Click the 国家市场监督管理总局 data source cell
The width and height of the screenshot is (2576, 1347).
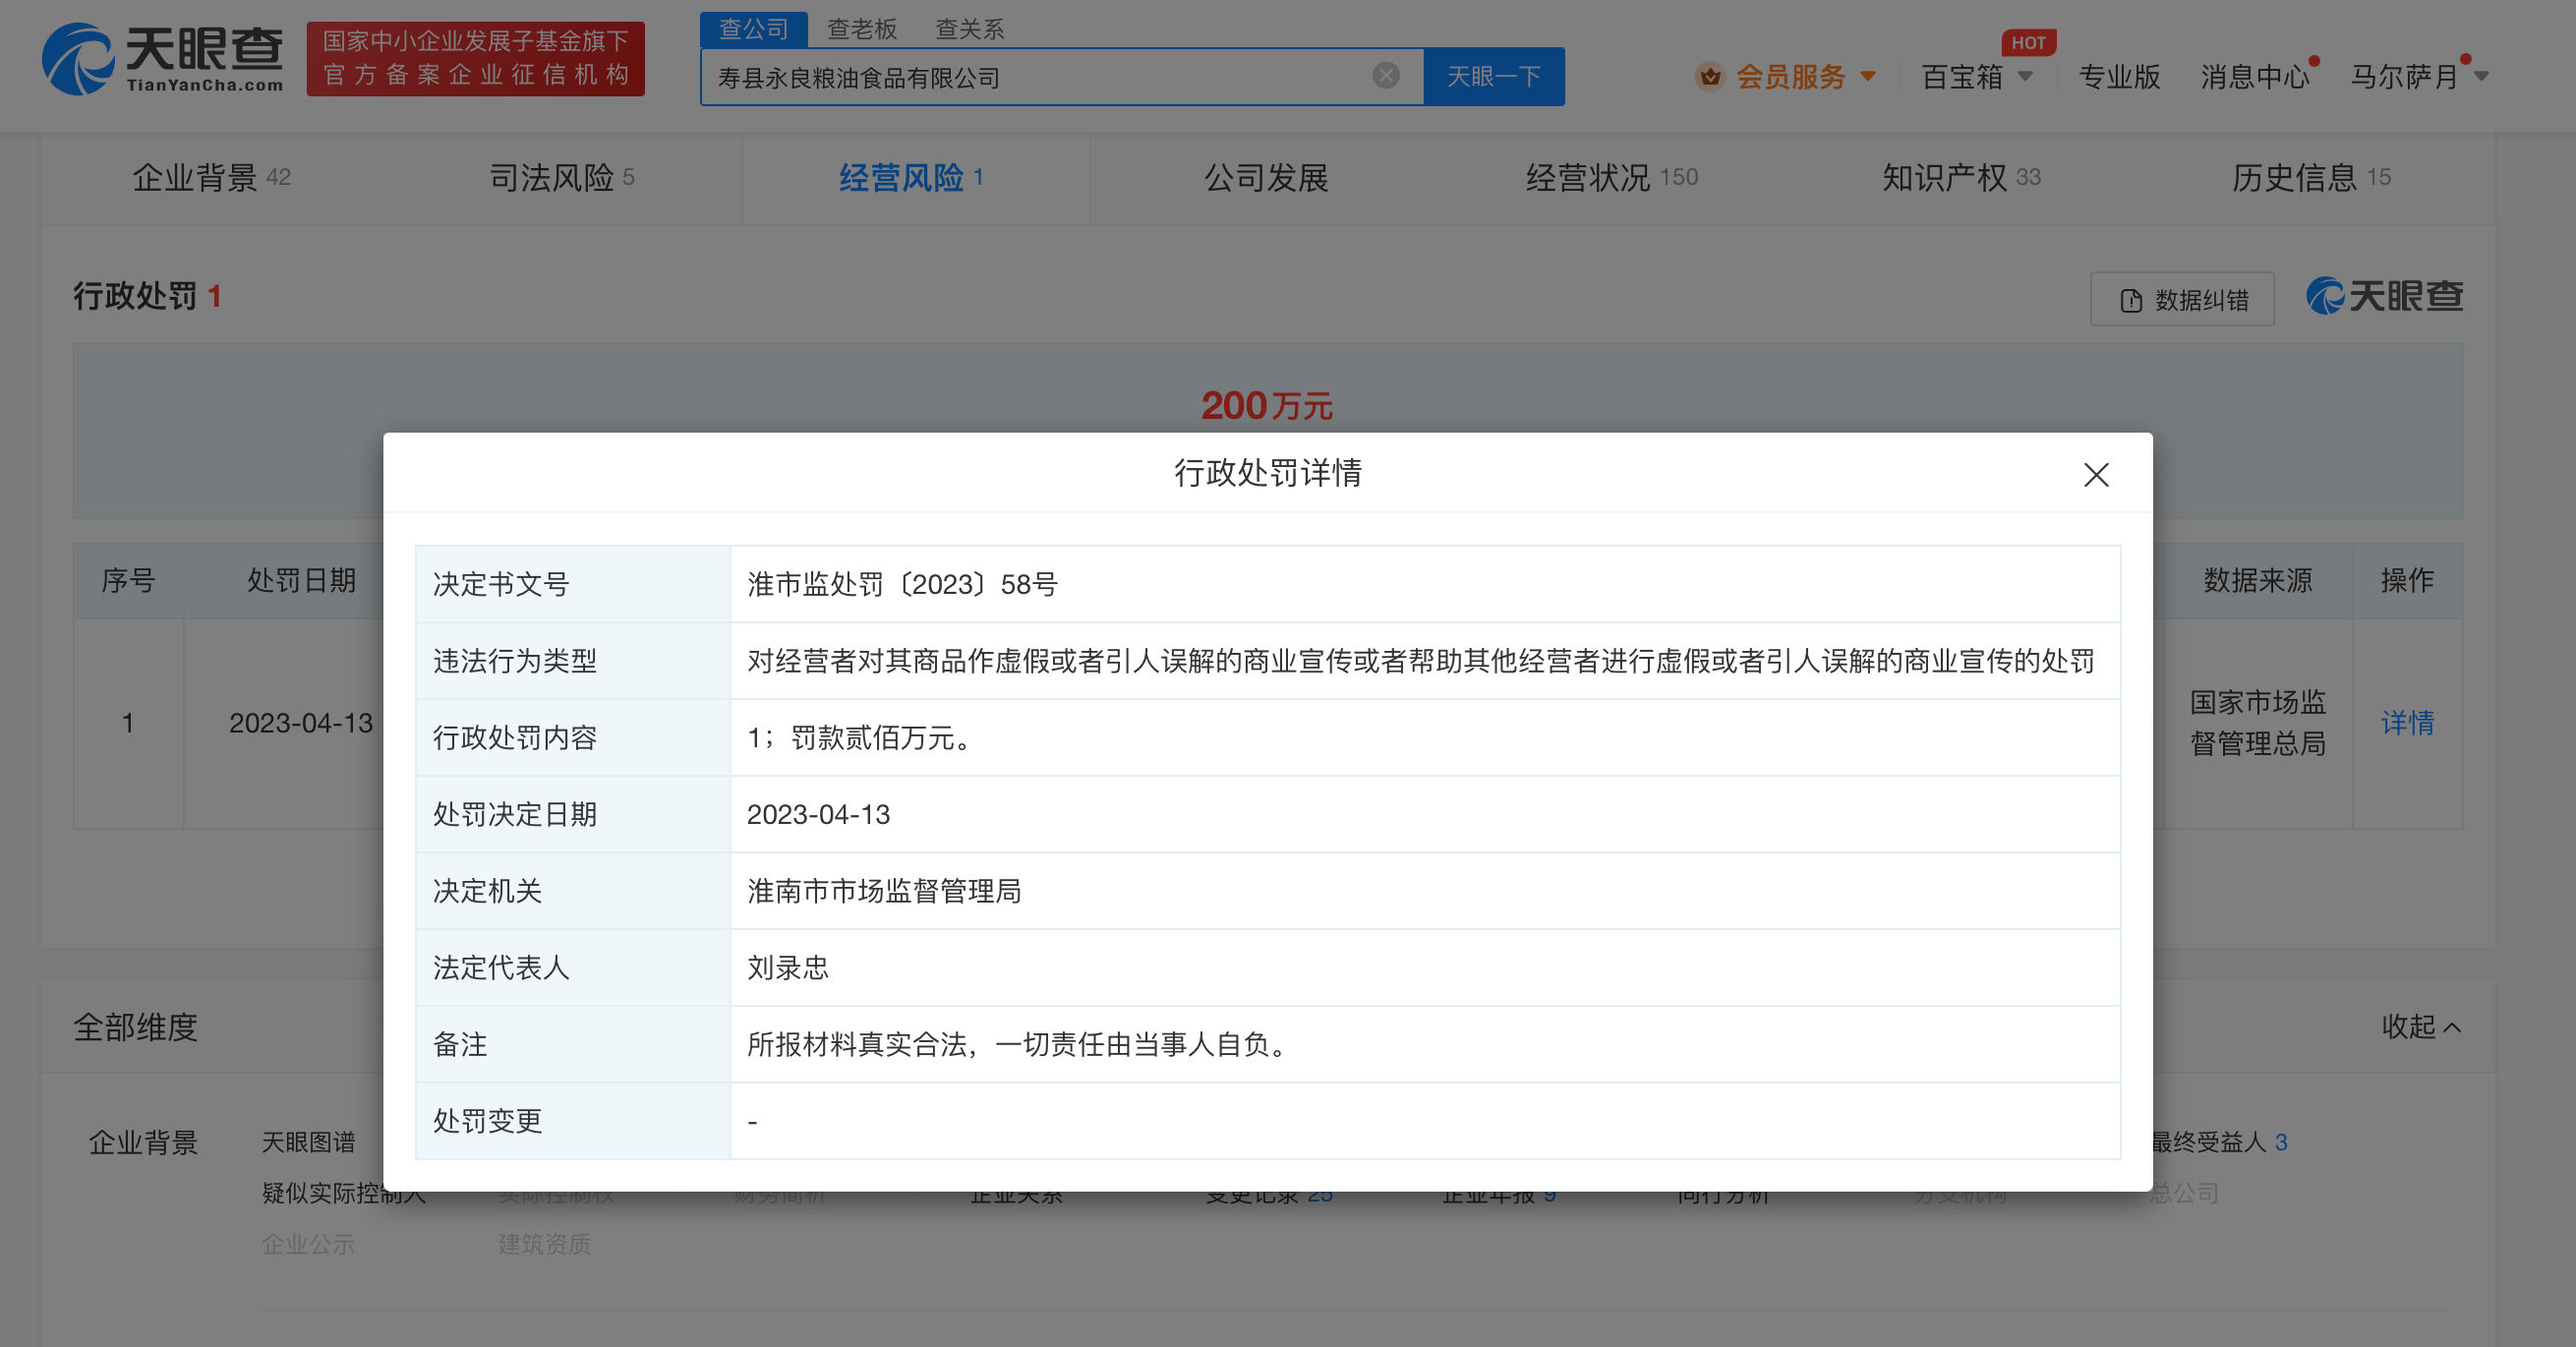(2257, 723)
